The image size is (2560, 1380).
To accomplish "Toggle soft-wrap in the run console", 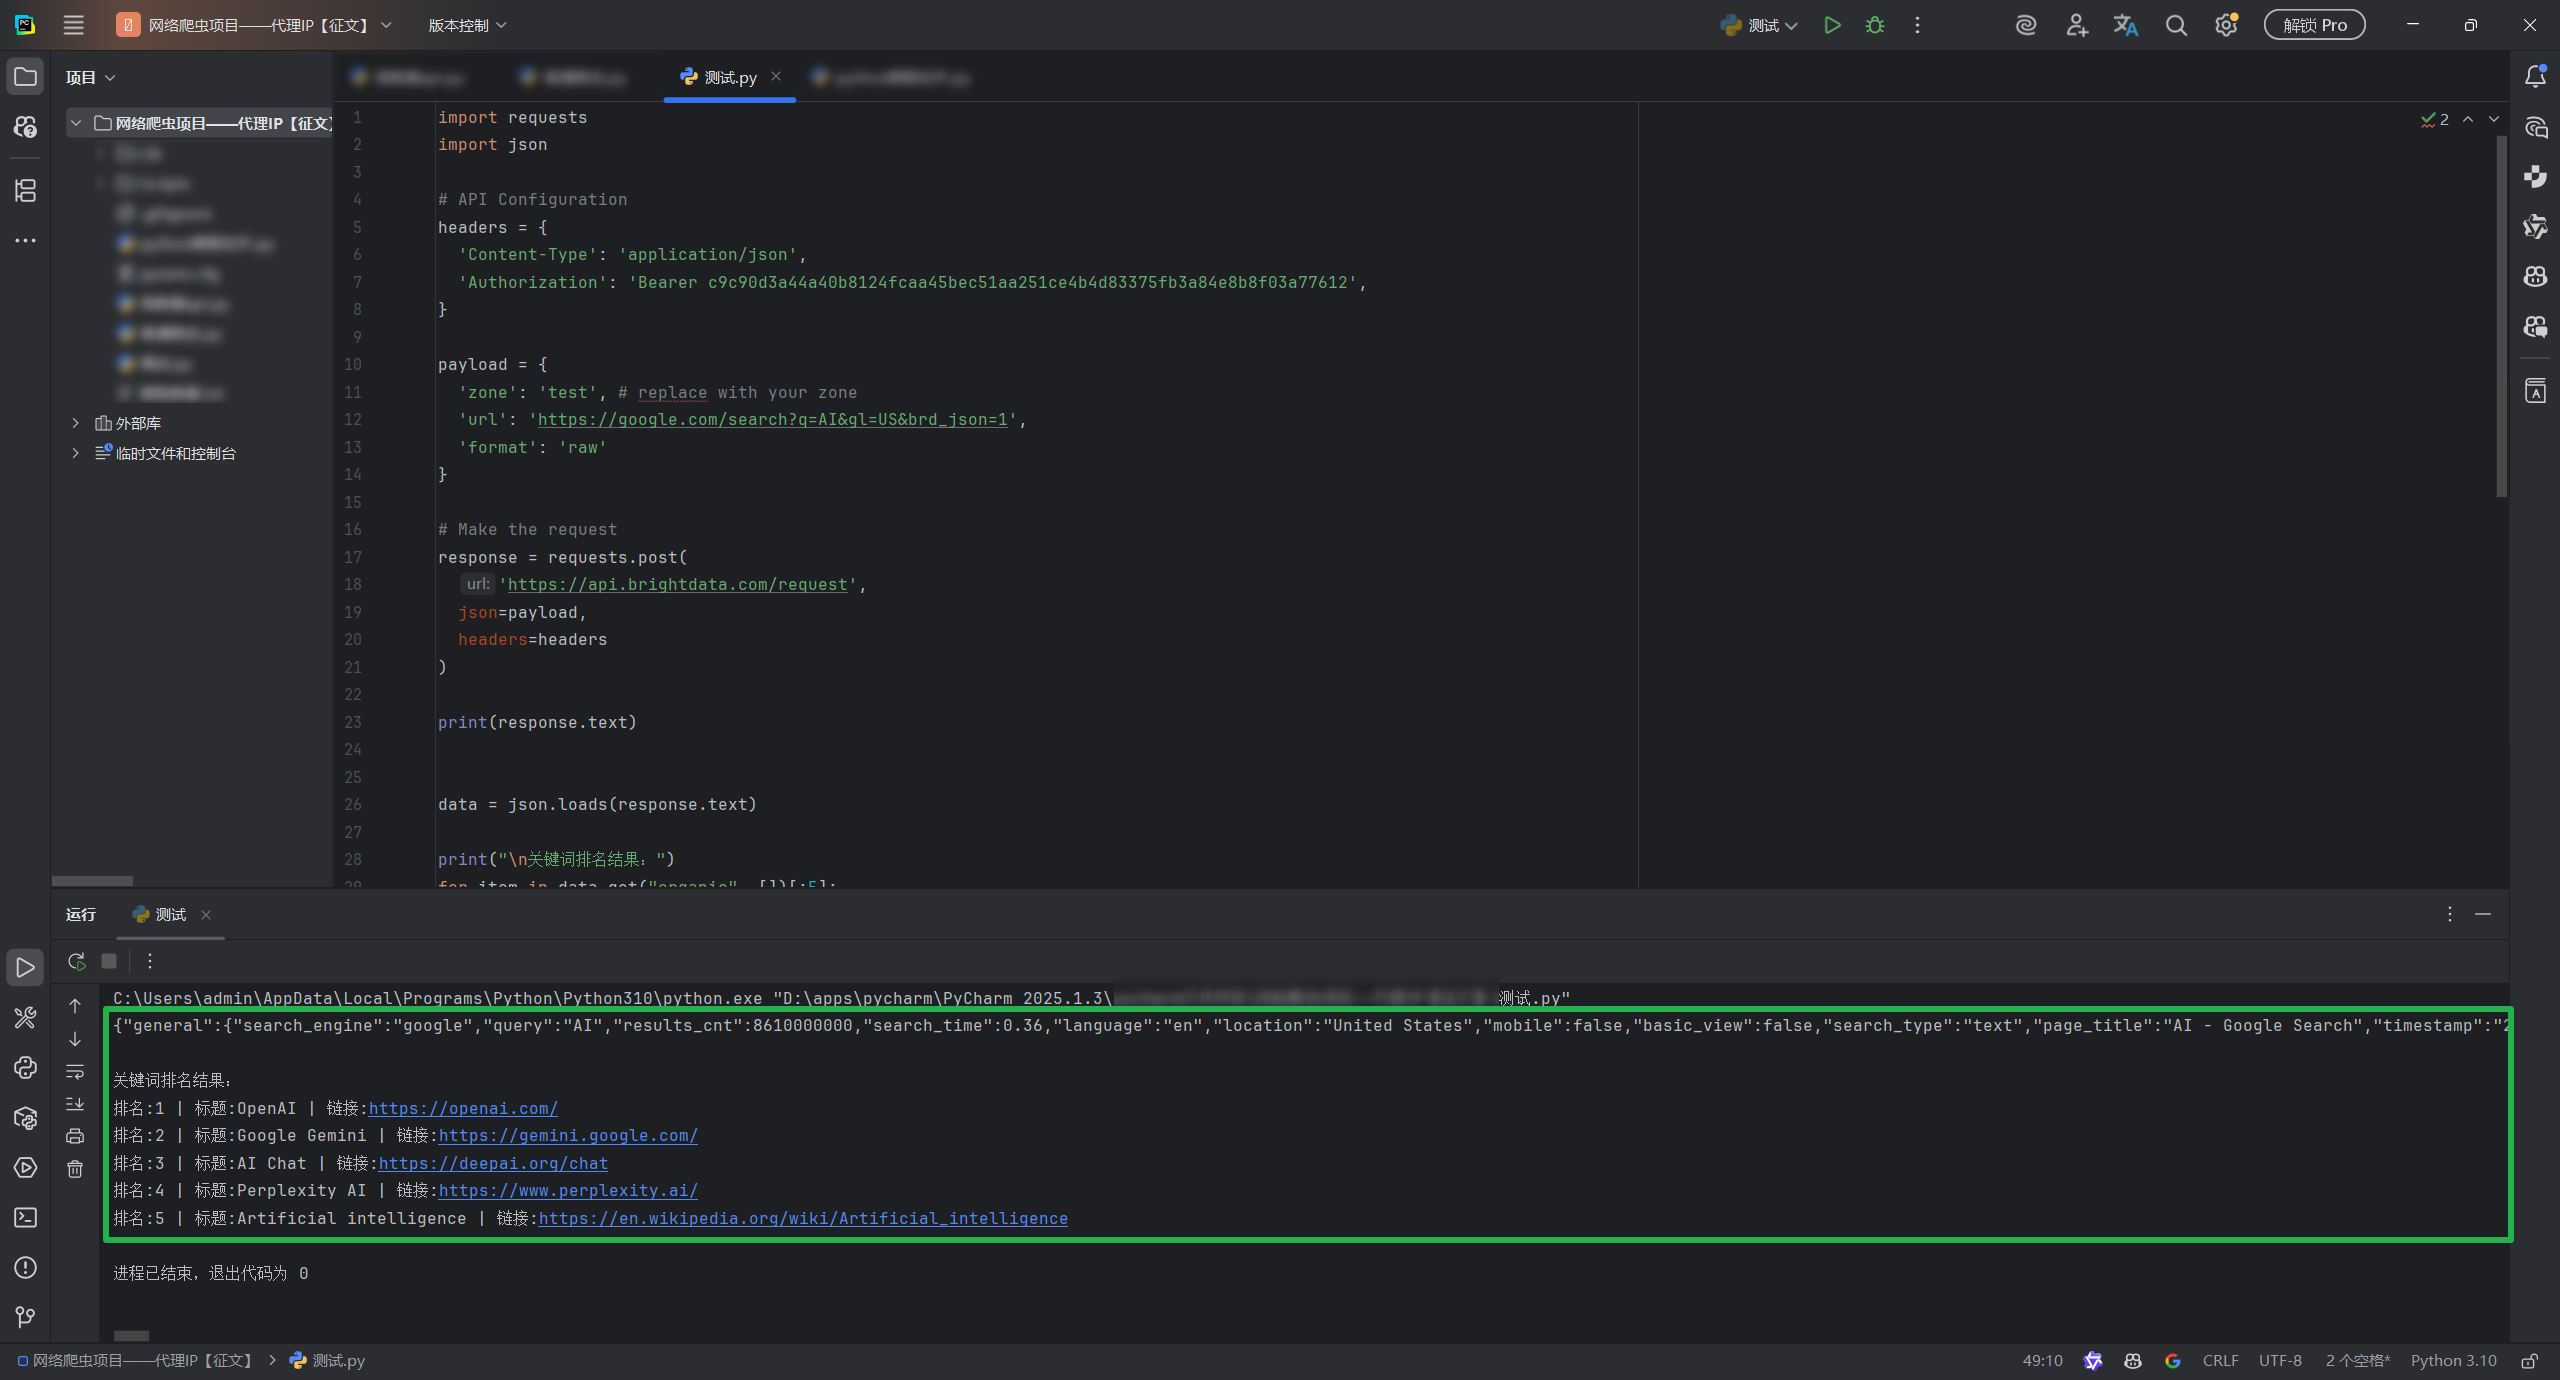I will (75, 1072).
